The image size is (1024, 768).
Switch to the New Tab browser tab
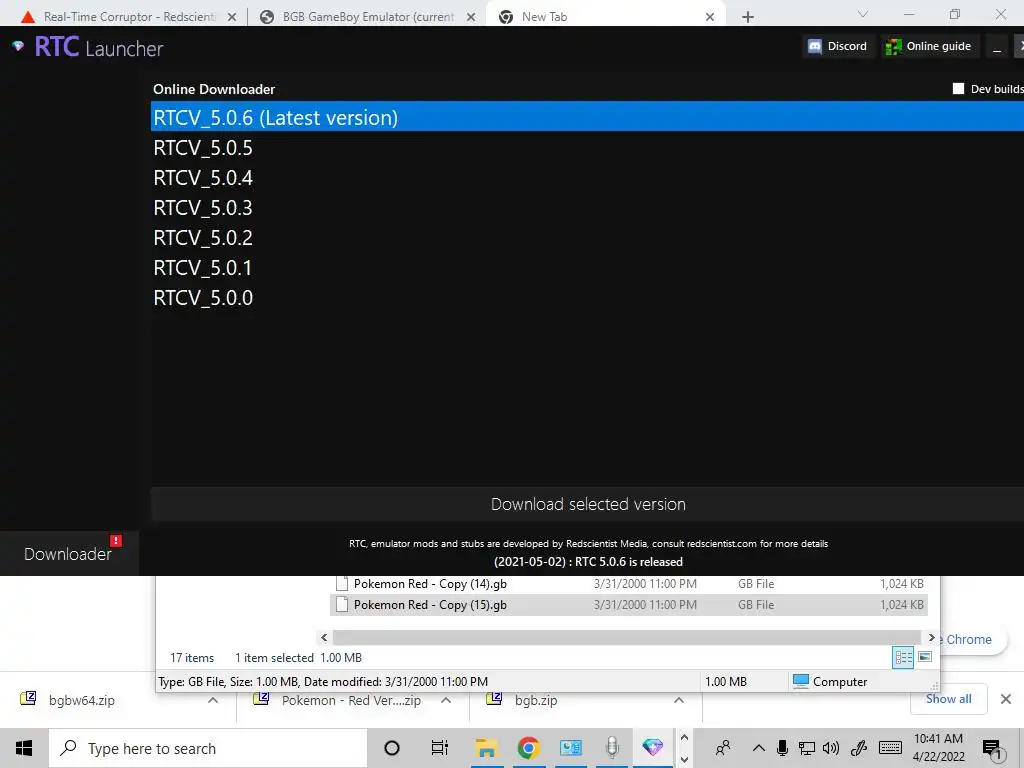click(x=605, y=17)
